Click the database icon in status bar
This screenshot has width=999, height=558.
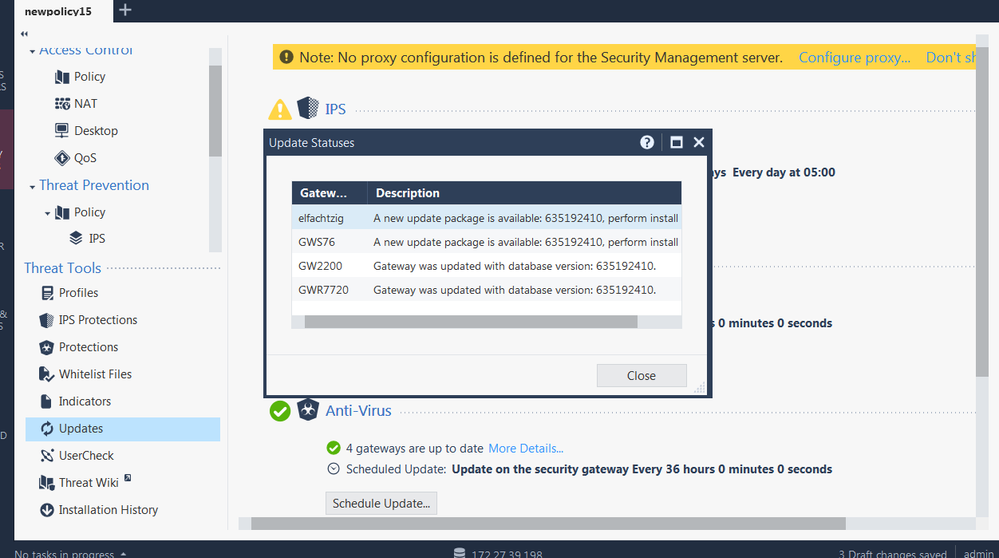(x=459, y=553)
